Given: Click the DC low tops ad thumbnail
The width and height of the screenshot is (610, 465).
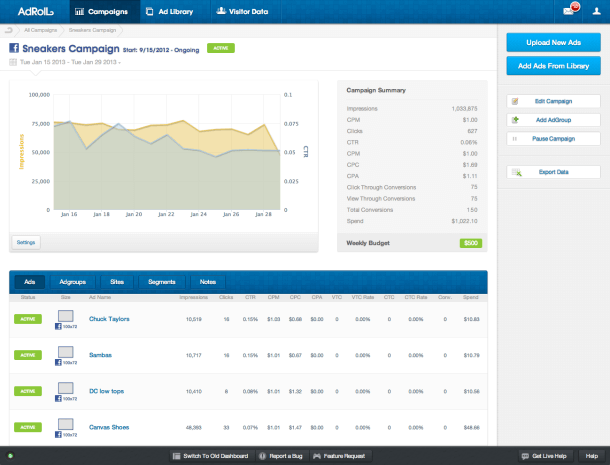Looking at the screenshot, I should click(66, 388).
